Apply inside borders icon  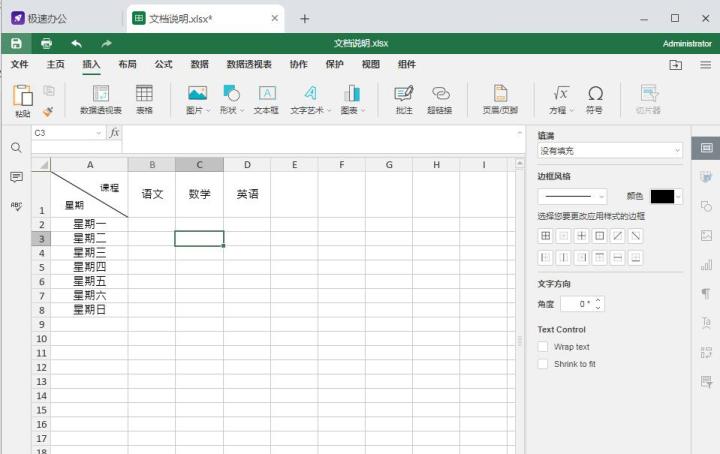(581, 236)
